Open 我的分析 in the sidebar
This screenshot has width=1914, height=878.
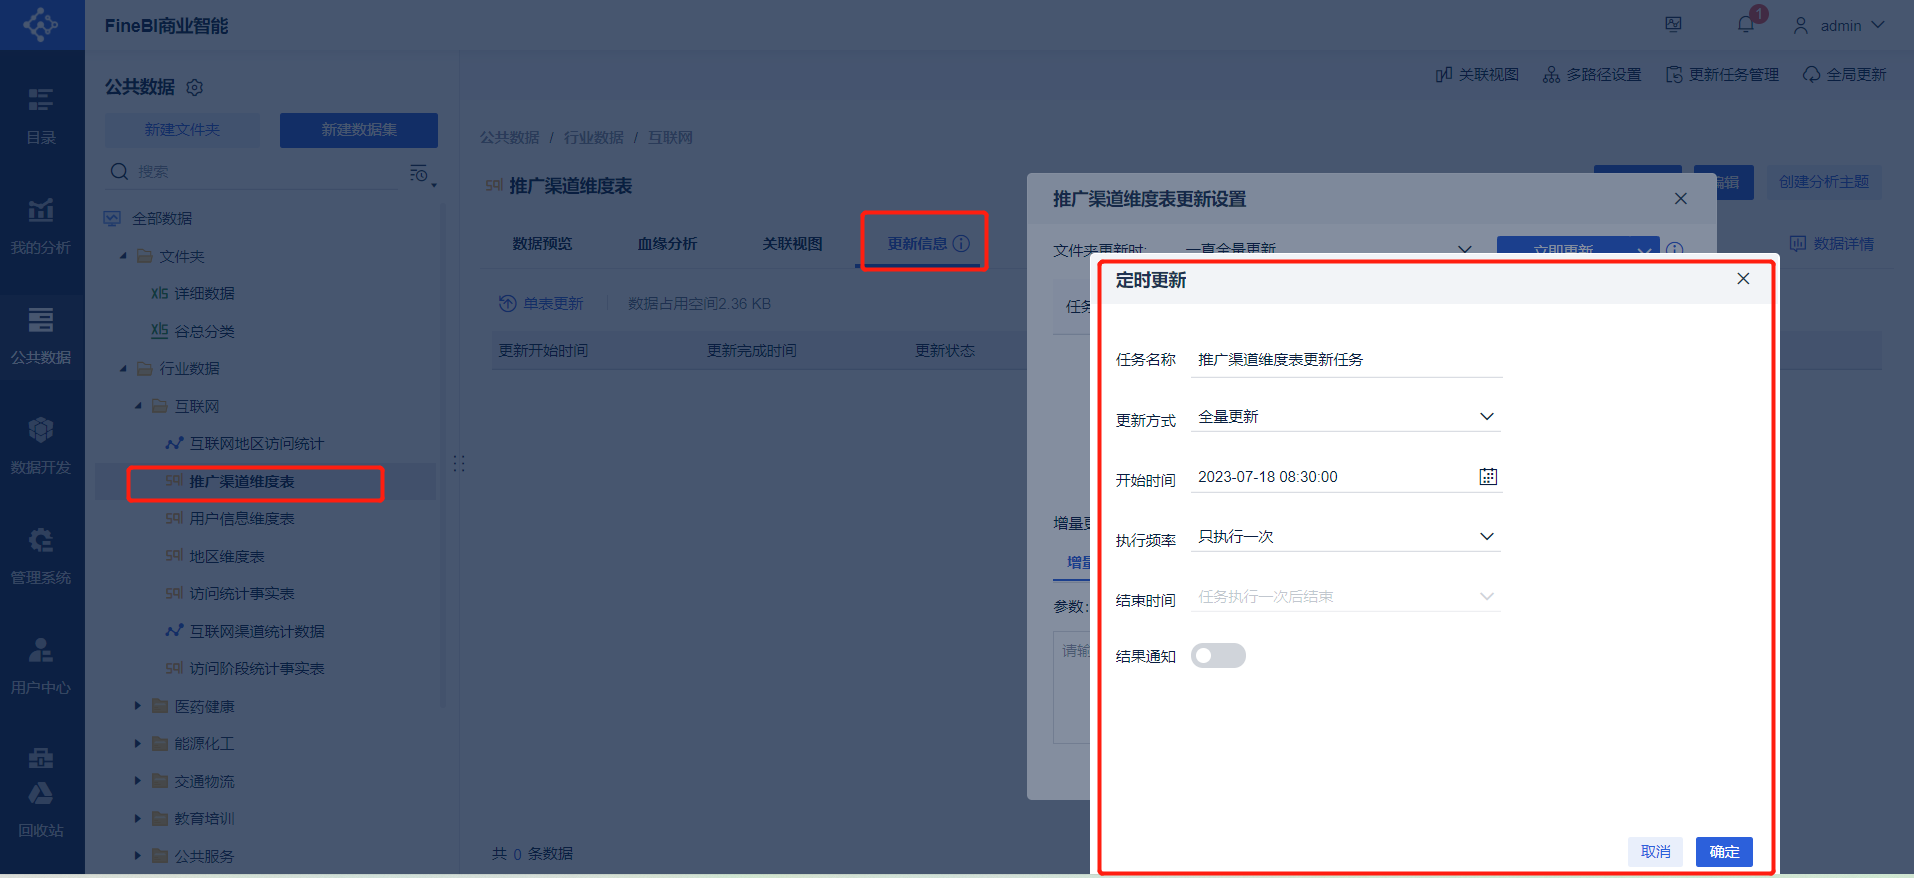[41, 227]
